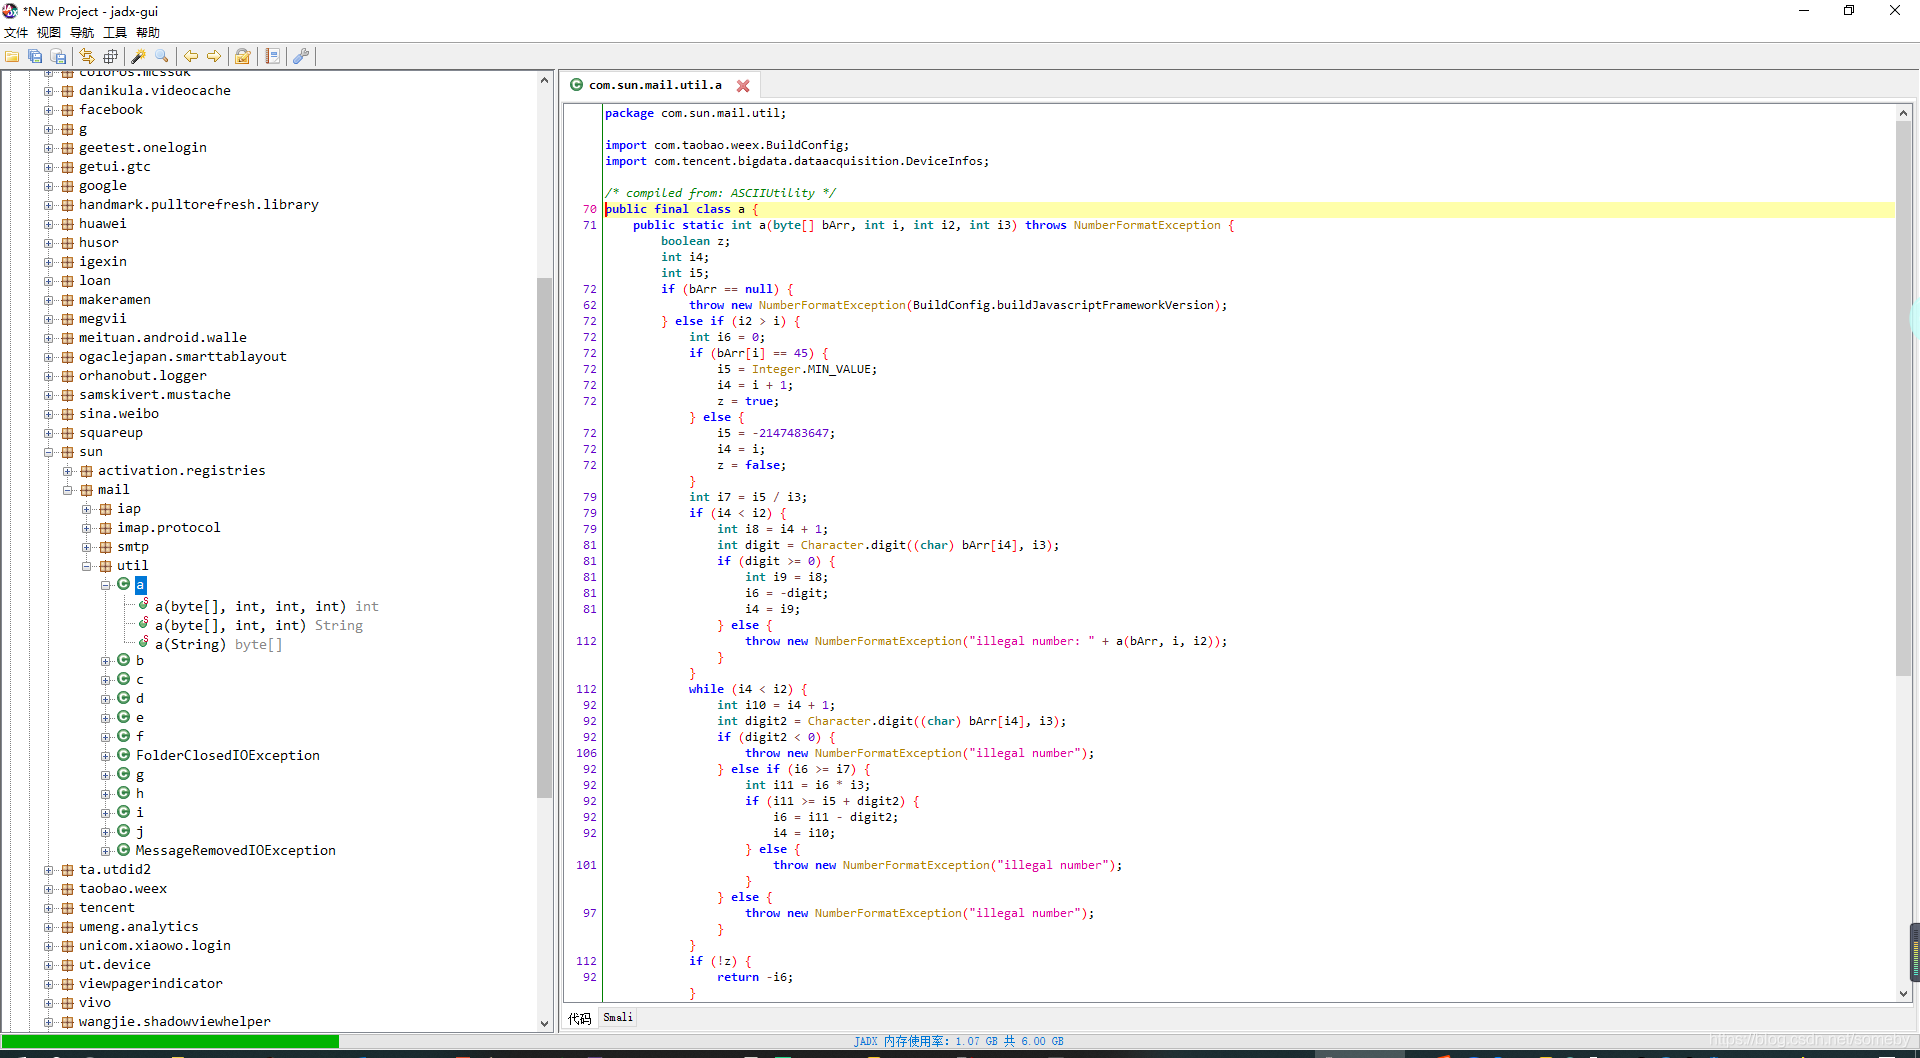Viewport: 1920px width, 1058px height.
Task: Click the code editor vertical scrollbar
Action: coord(1903,397)
